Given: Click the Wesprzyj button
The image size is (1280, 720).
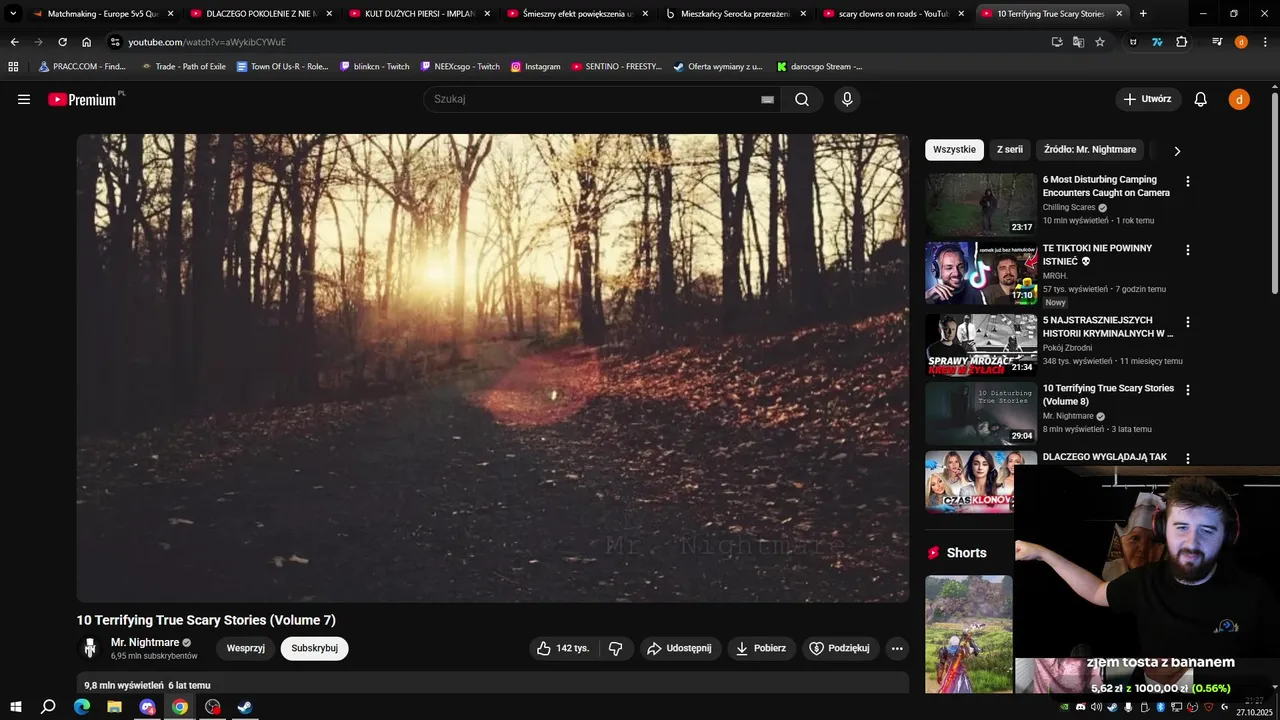Looking at the screenshot, I should [x=245, y=648].
